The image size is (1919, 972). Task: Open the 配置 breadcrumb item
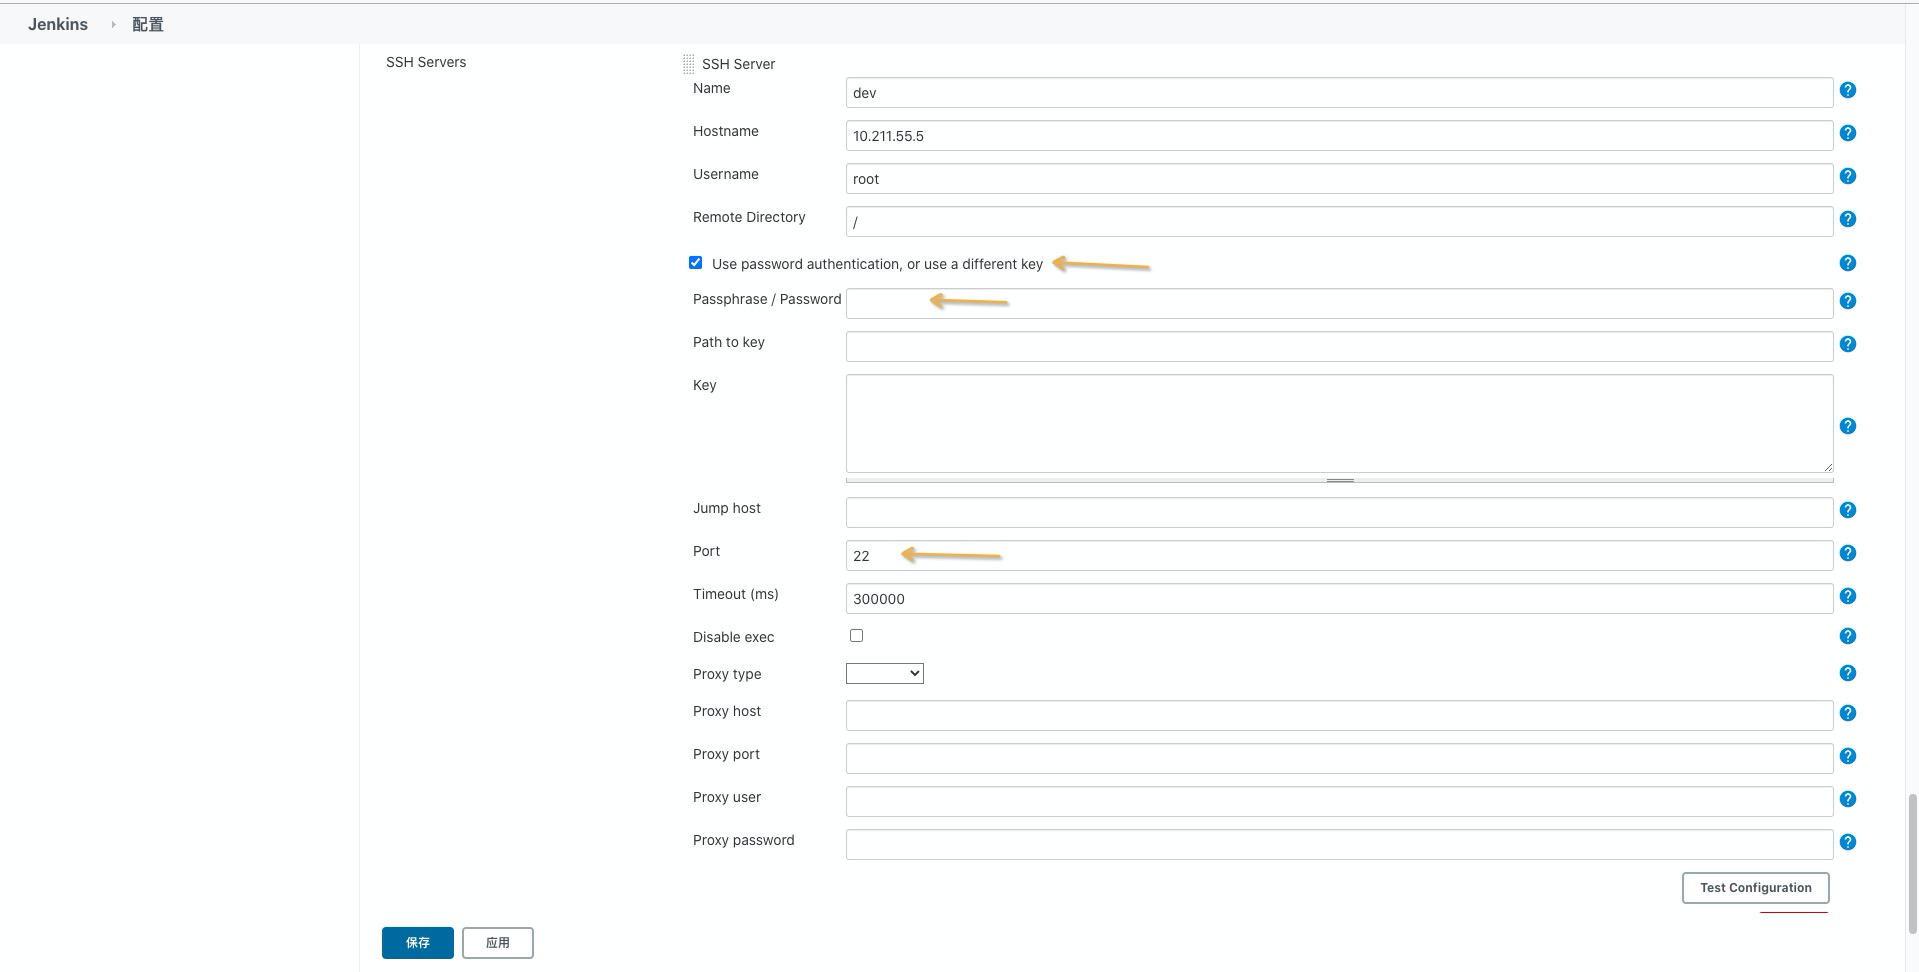pos(147,24)
